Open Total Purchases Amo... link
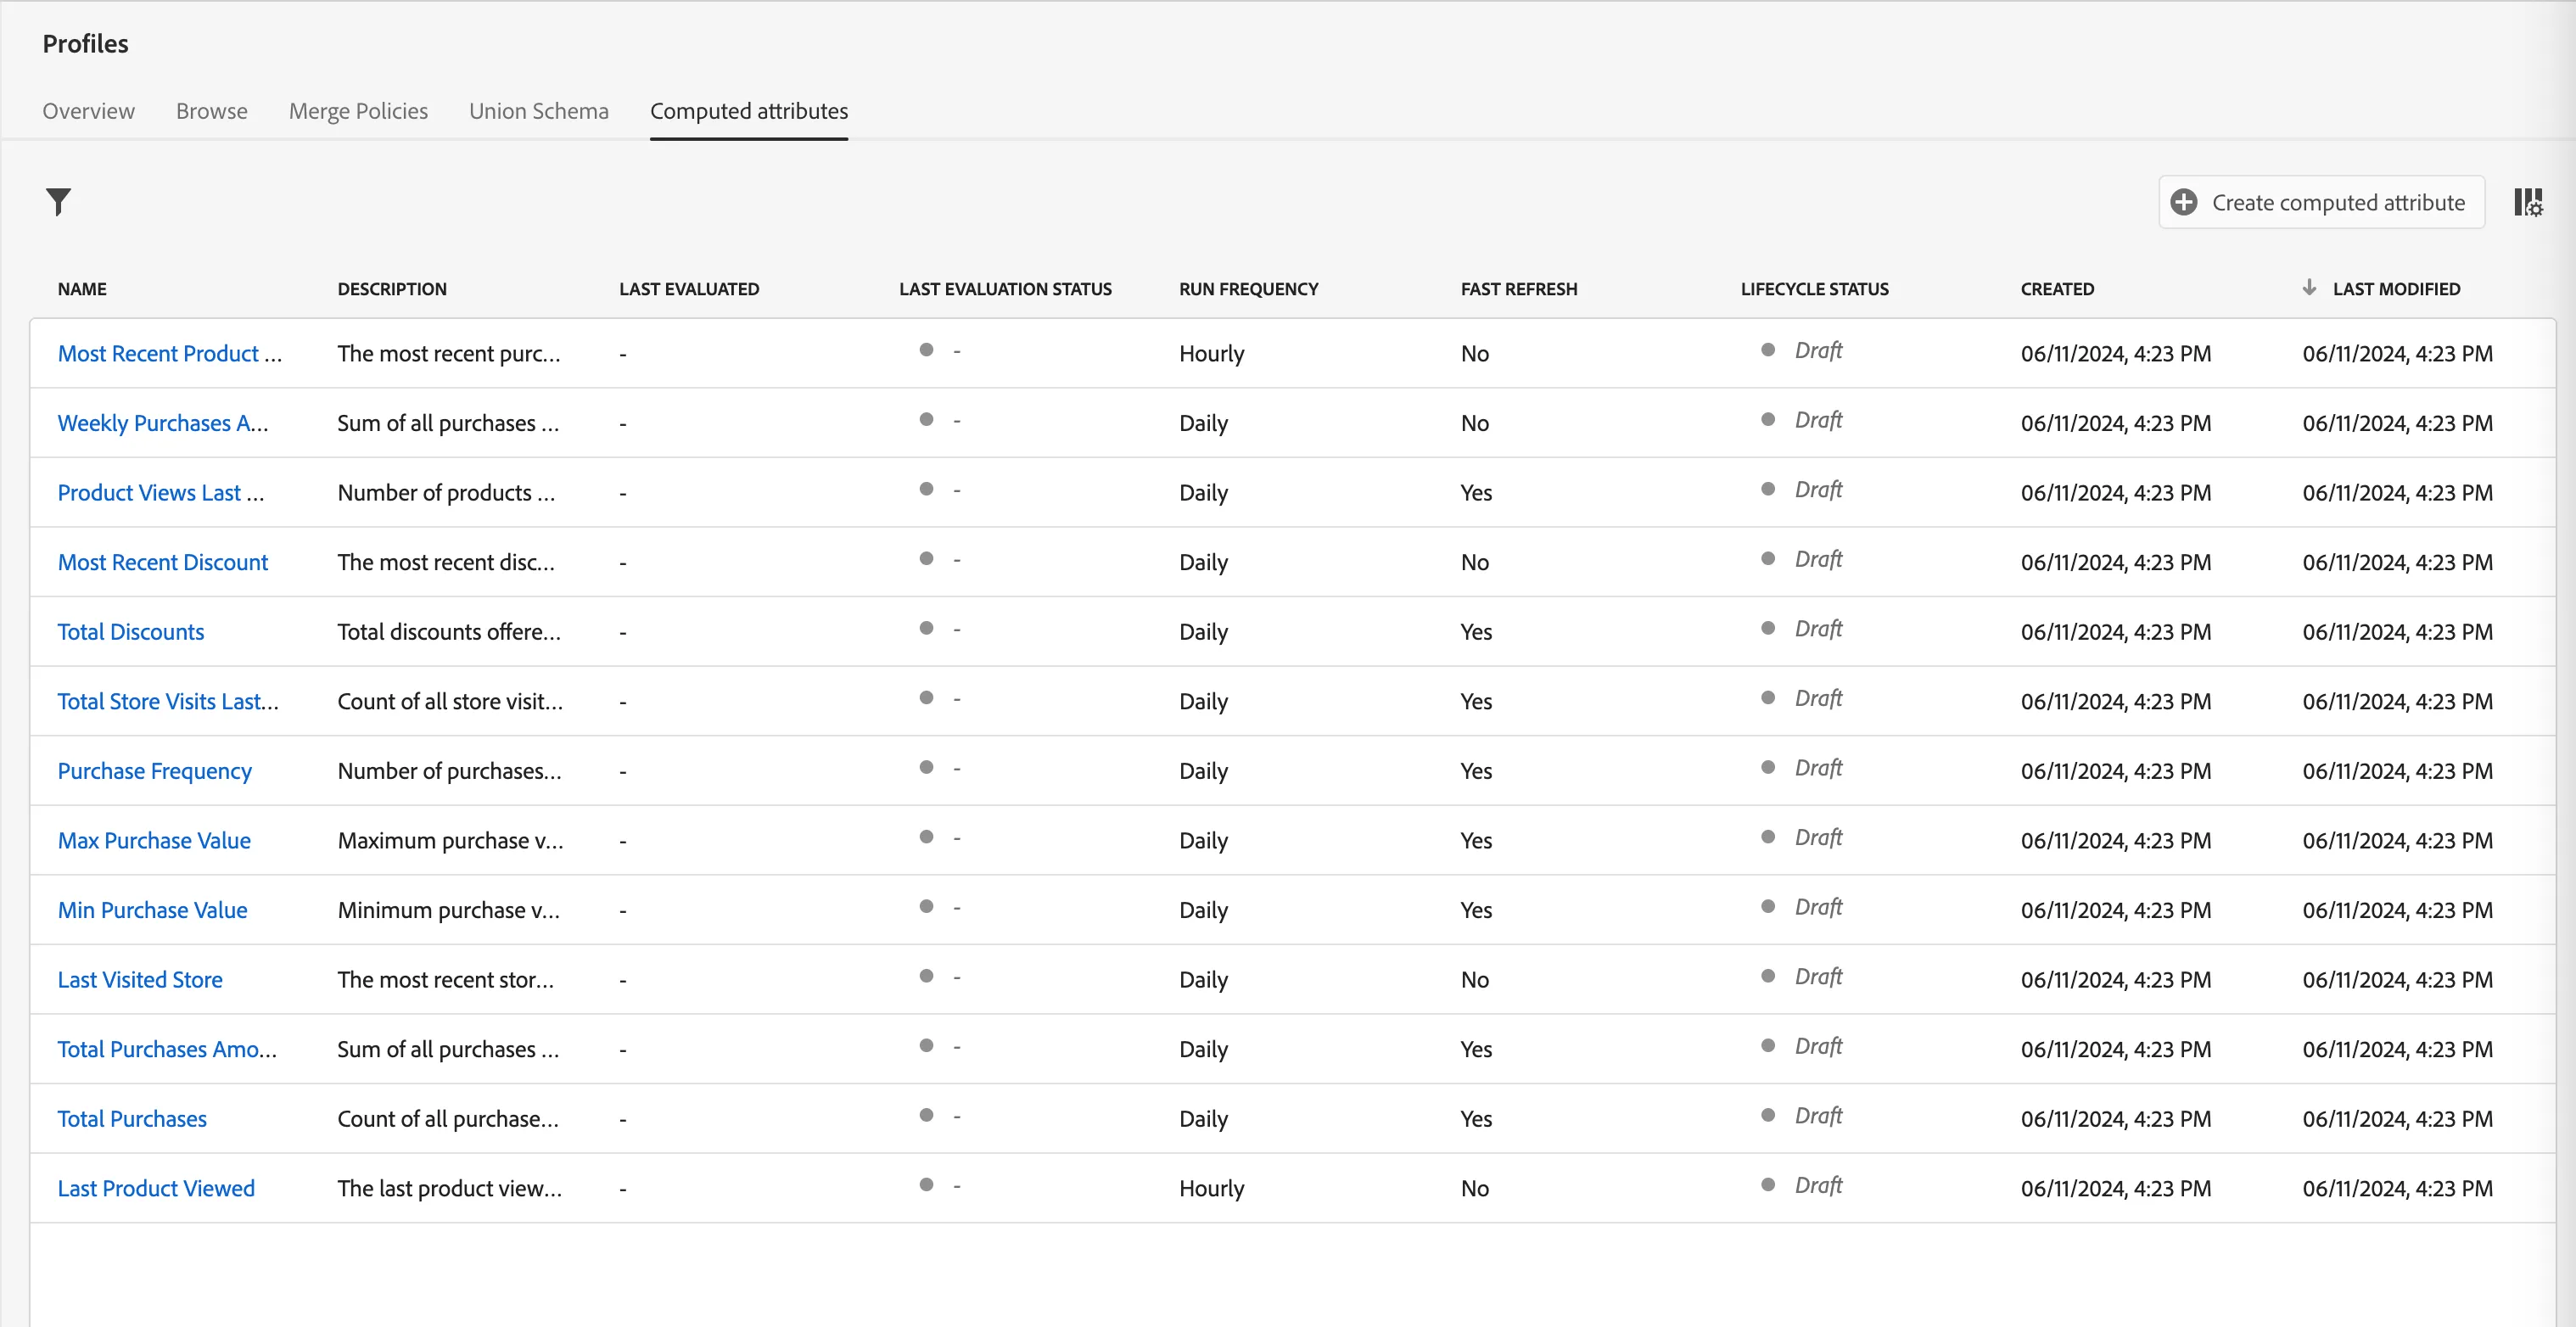This screenshot has height=1327, width=2576. click(167, 1049)
